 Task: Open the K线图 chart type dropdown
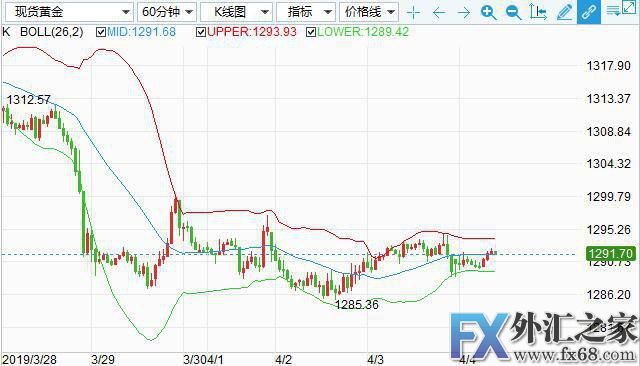(x=237, y=12)
